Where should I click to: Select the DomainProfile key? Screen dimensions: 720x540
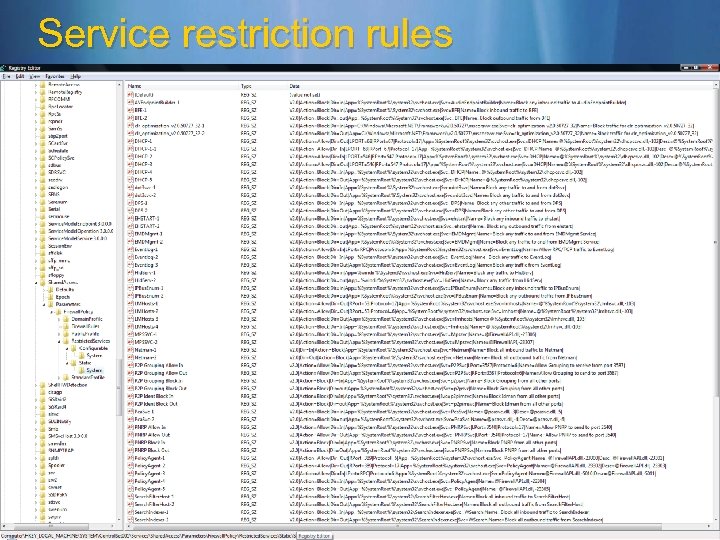pyautogui.click(x=87, y=319)
